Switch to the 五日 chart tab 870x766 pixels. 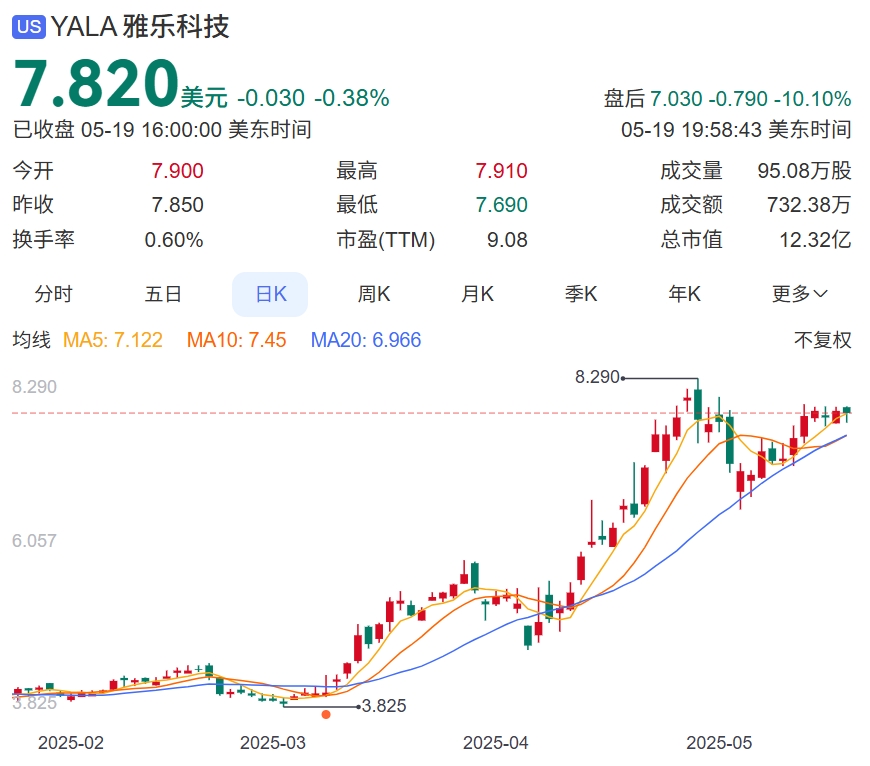click(x=165, y=293)
